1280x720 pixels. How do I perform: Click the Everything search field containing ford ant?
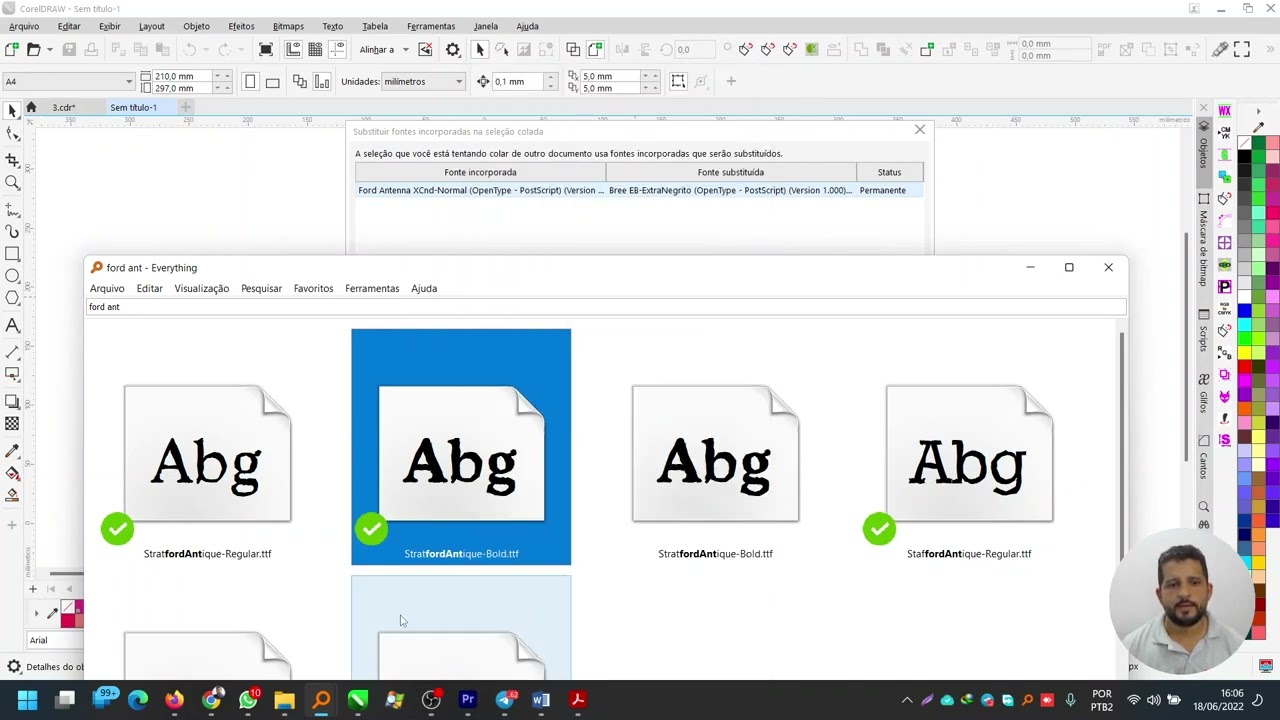click(606, 307)
